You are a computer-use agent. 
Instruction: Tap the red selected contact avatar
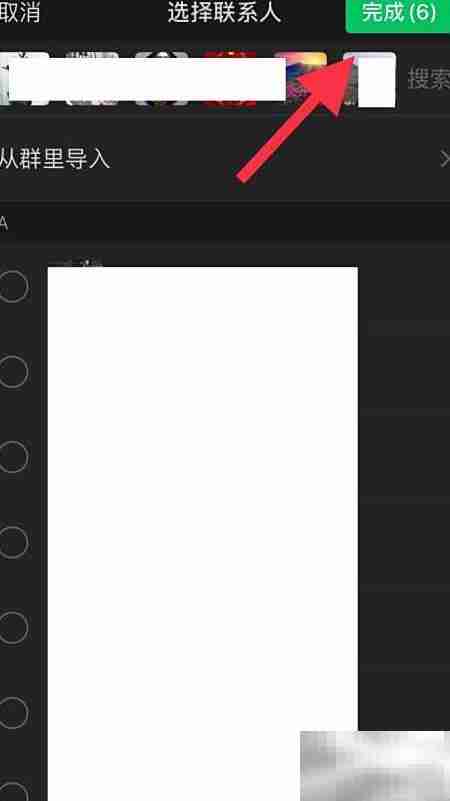(x=230, y=79)
